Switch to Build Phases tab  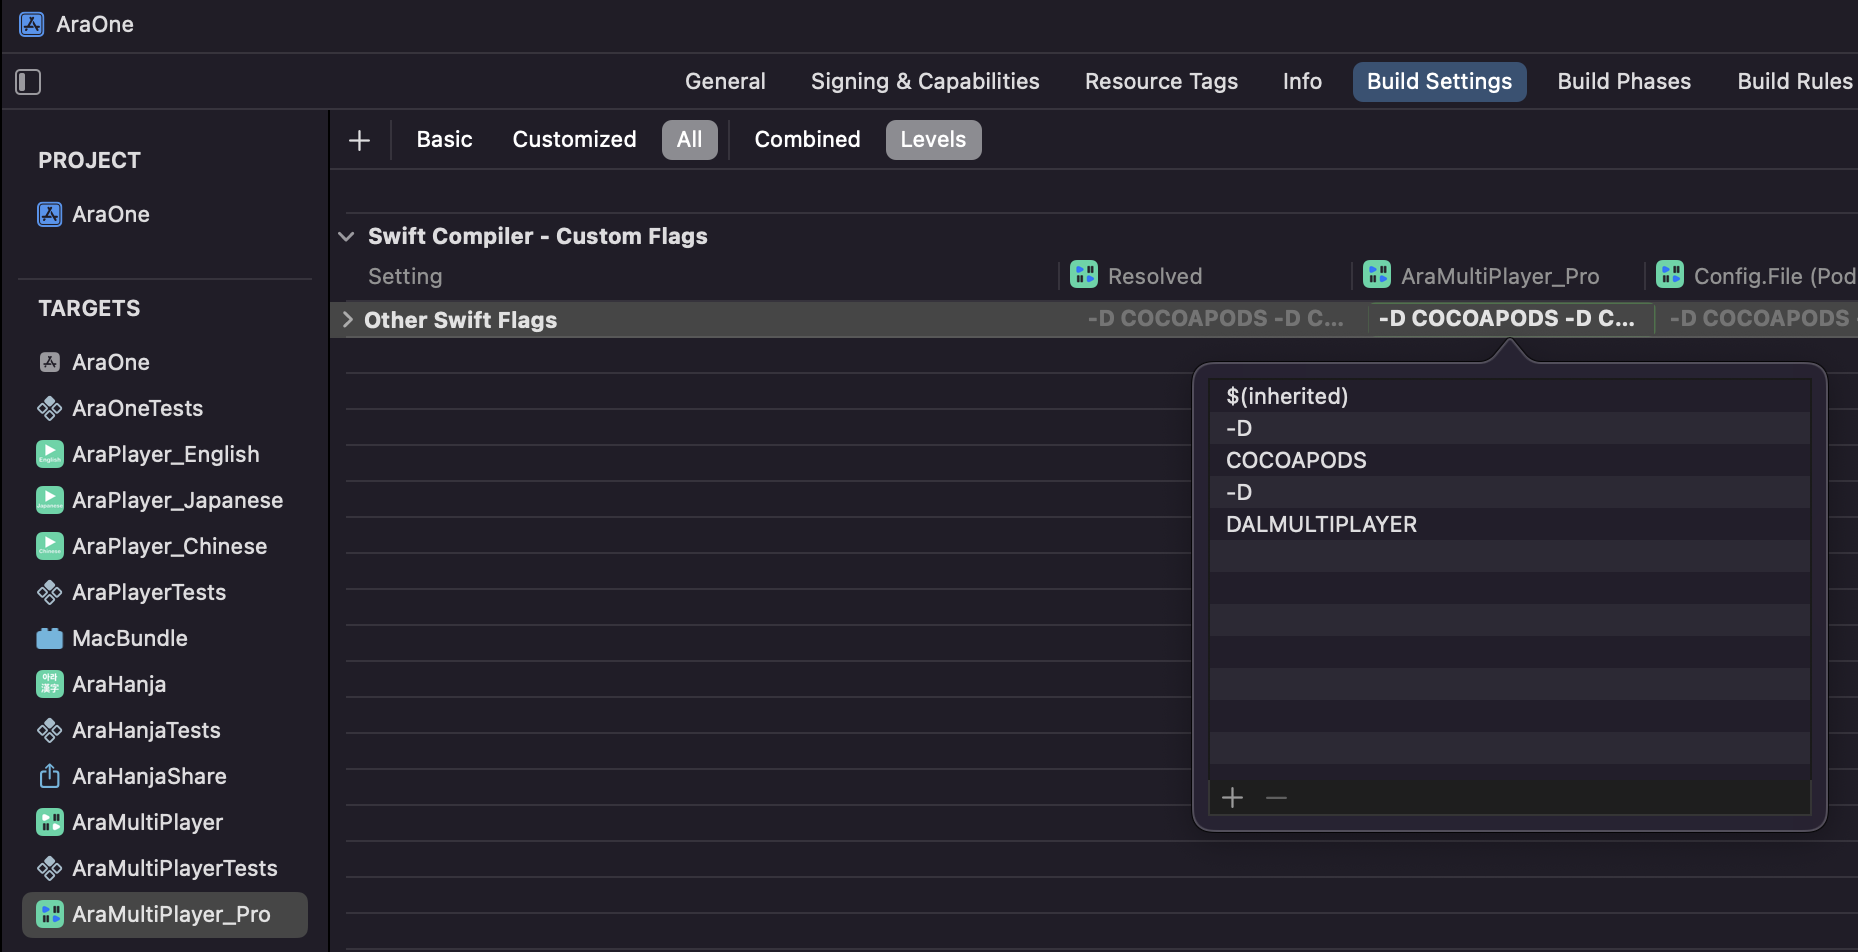tap(1624, 82)
